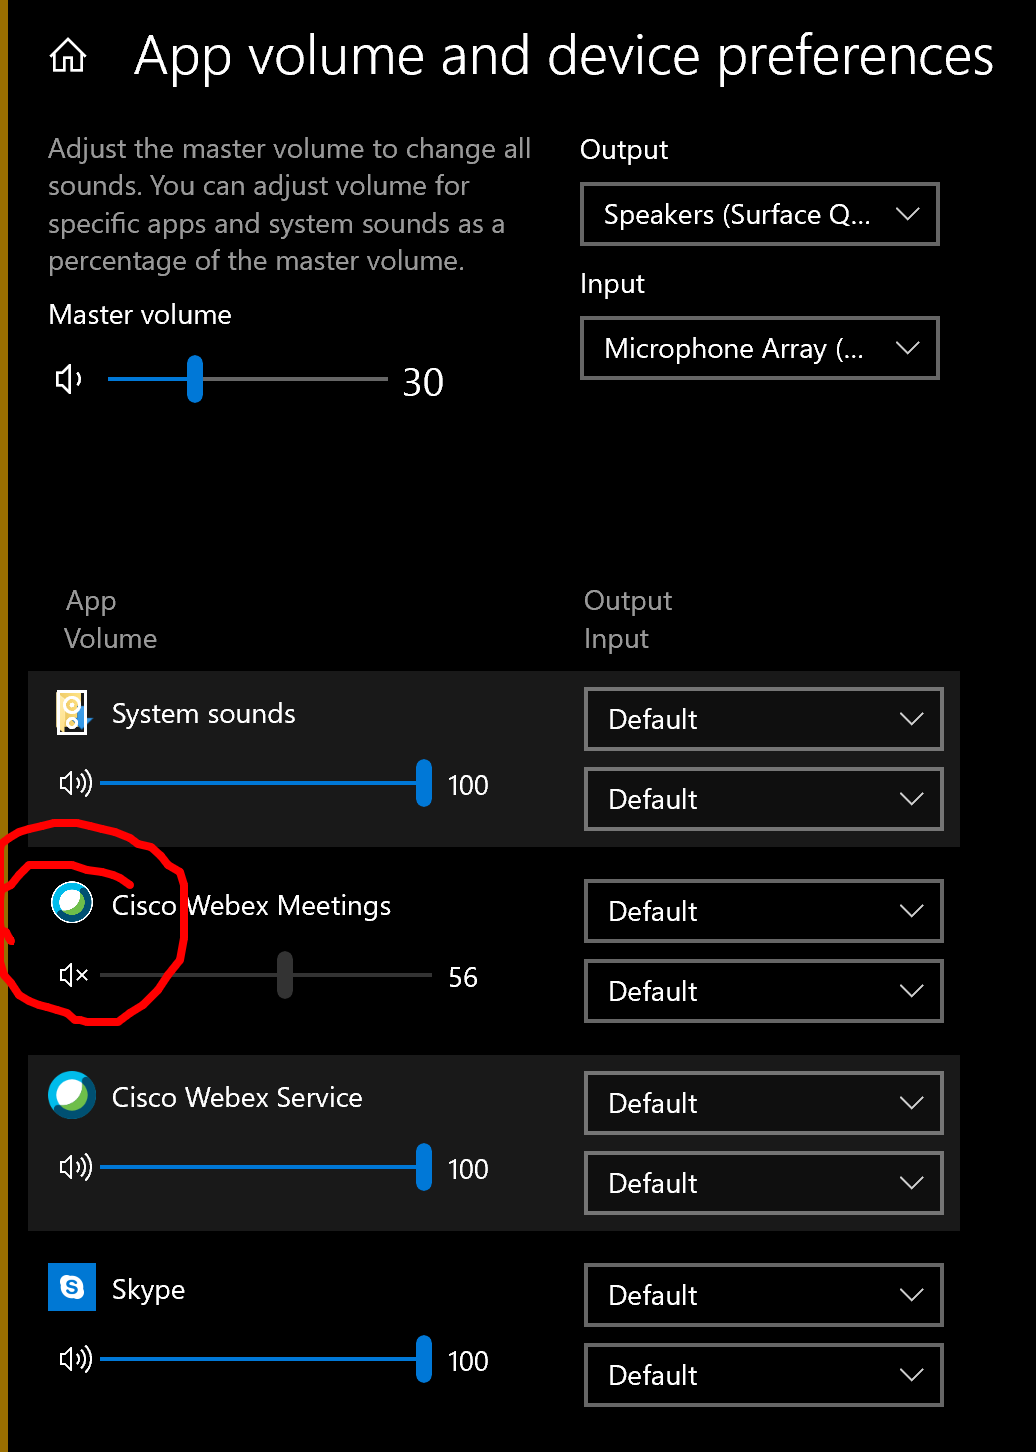
Task: Click the Cisco Webex Meetings volume slider handle
Action: tap(285, 975)
